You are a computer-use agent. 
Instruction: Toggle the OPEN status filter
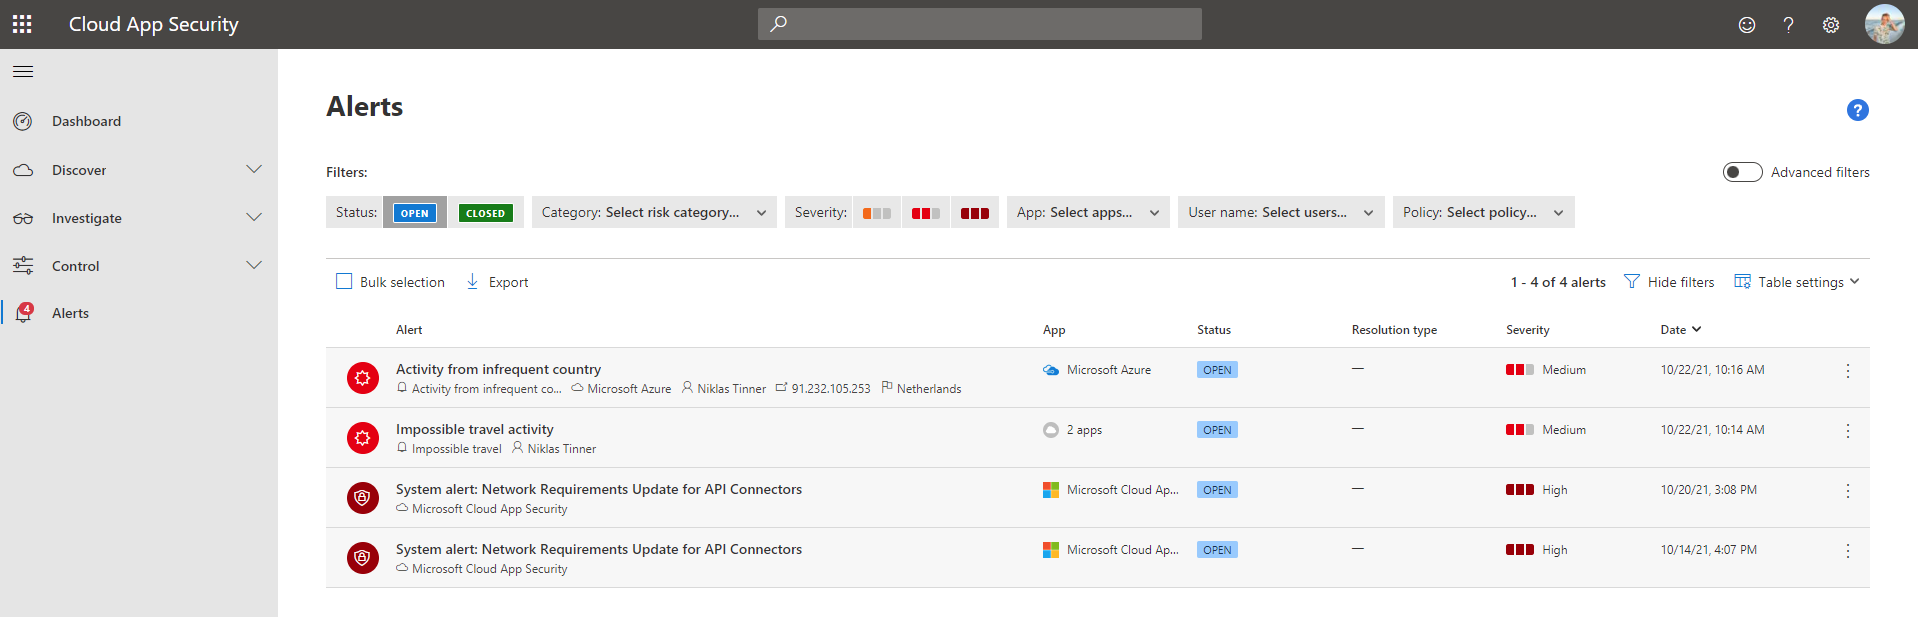(414, 213)
